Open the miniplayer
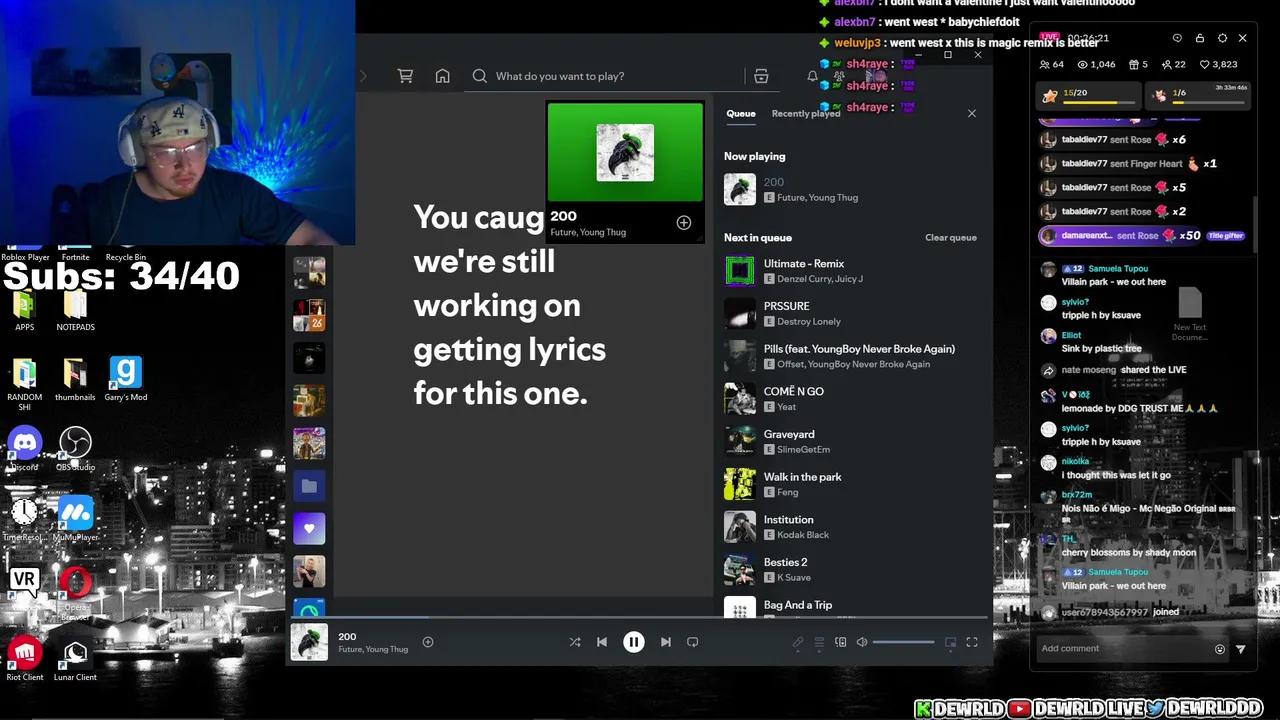 [950, 642]
